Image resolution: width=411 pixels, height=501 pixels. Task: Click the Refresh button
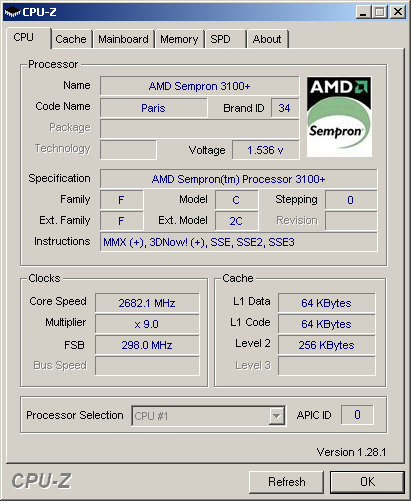287,482
